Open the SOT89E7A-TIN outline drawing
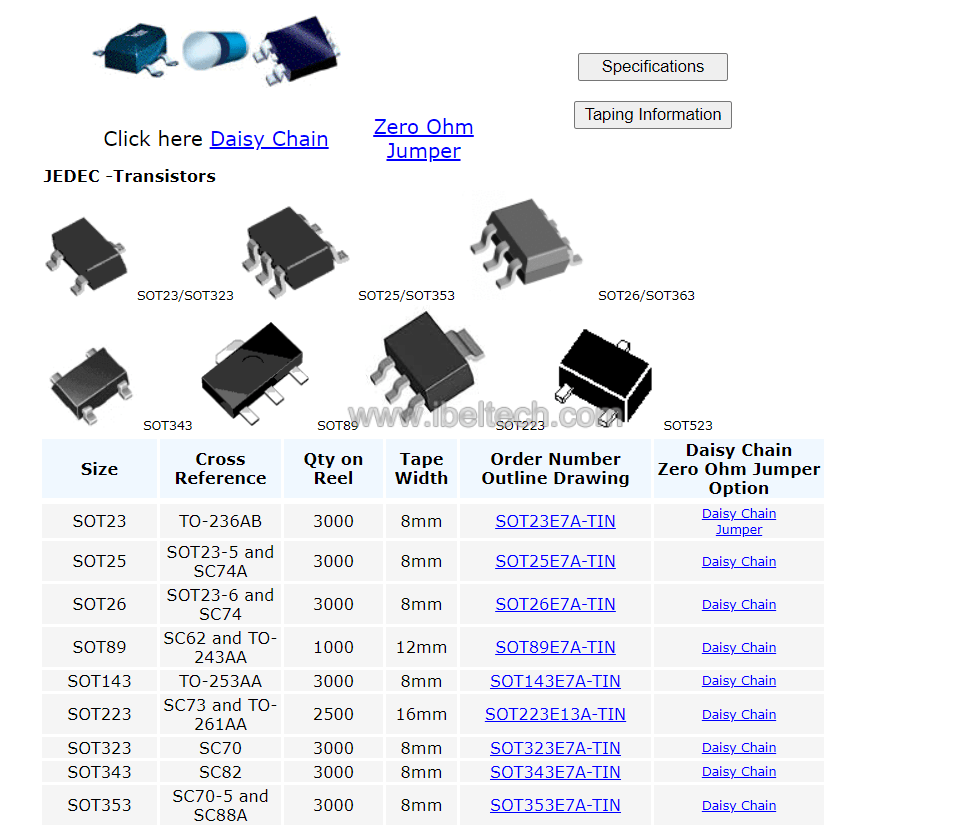 [x=555, y=647]
